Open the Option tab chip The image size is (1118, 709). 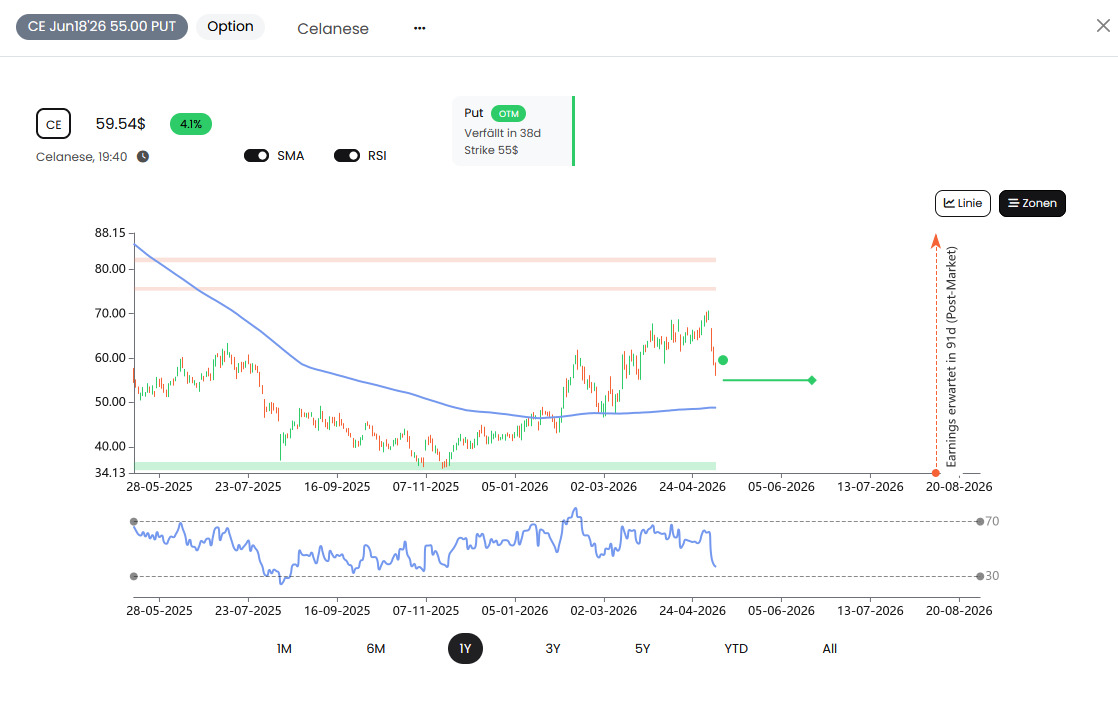(230, 26)
